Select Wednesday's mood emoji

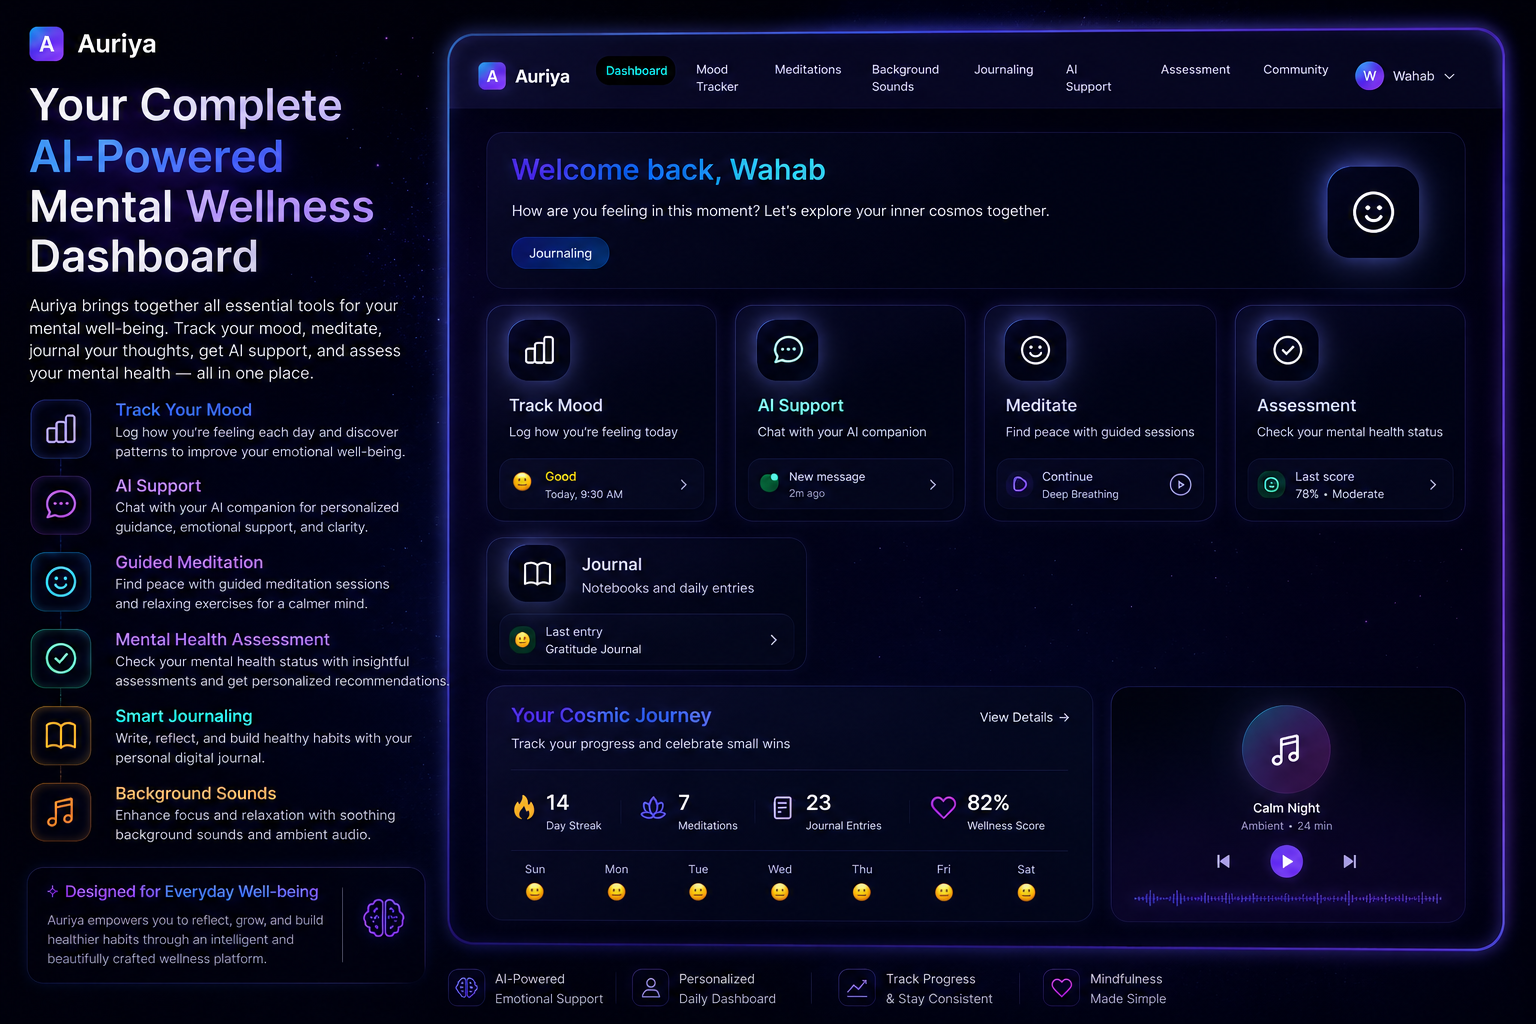[780, 892]
